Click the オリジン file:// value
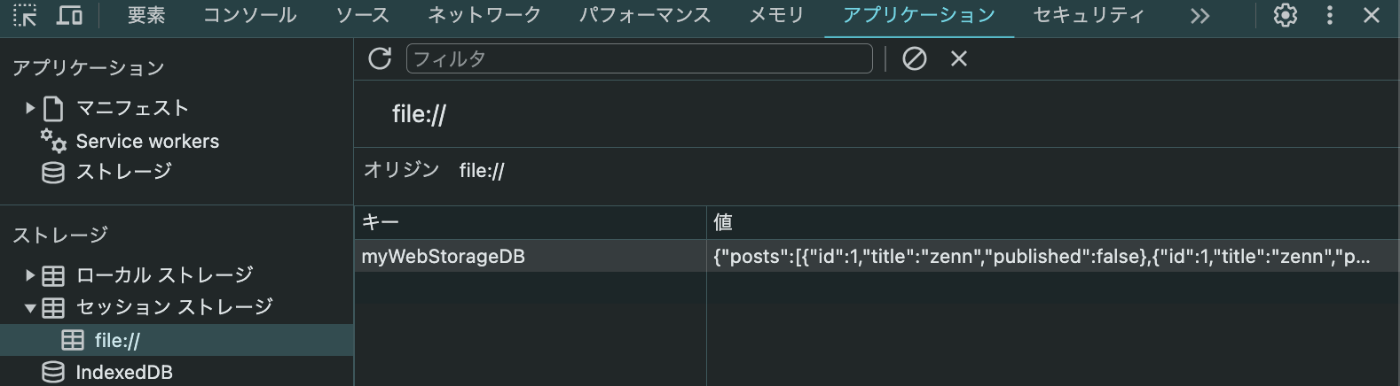 pyautogui.click(x=482, y=171)
